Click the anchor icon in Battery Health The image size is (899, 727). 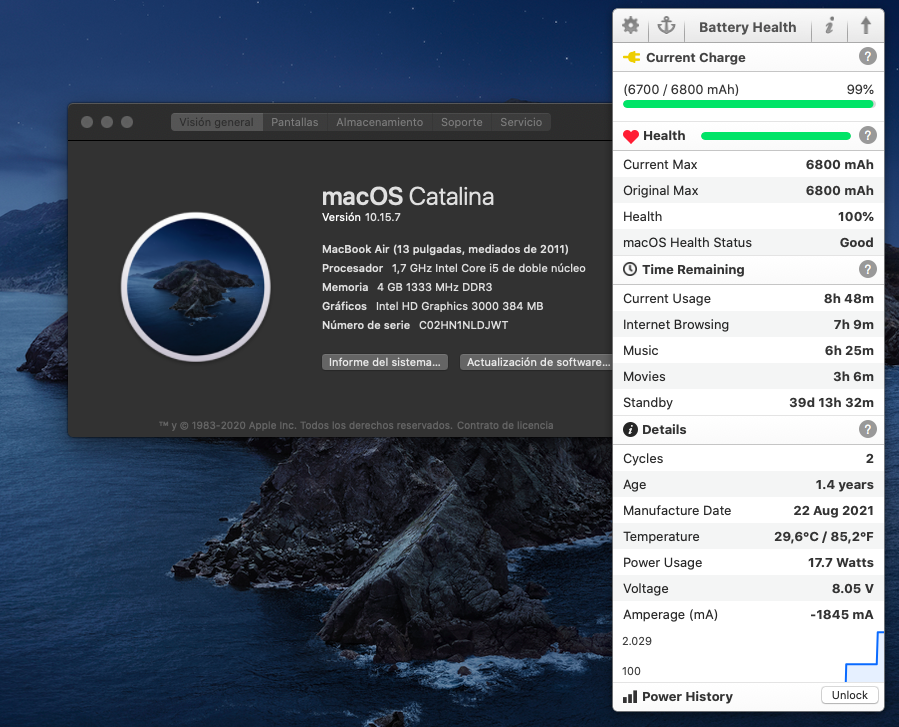pyautogui.click(x=666, y=26)
